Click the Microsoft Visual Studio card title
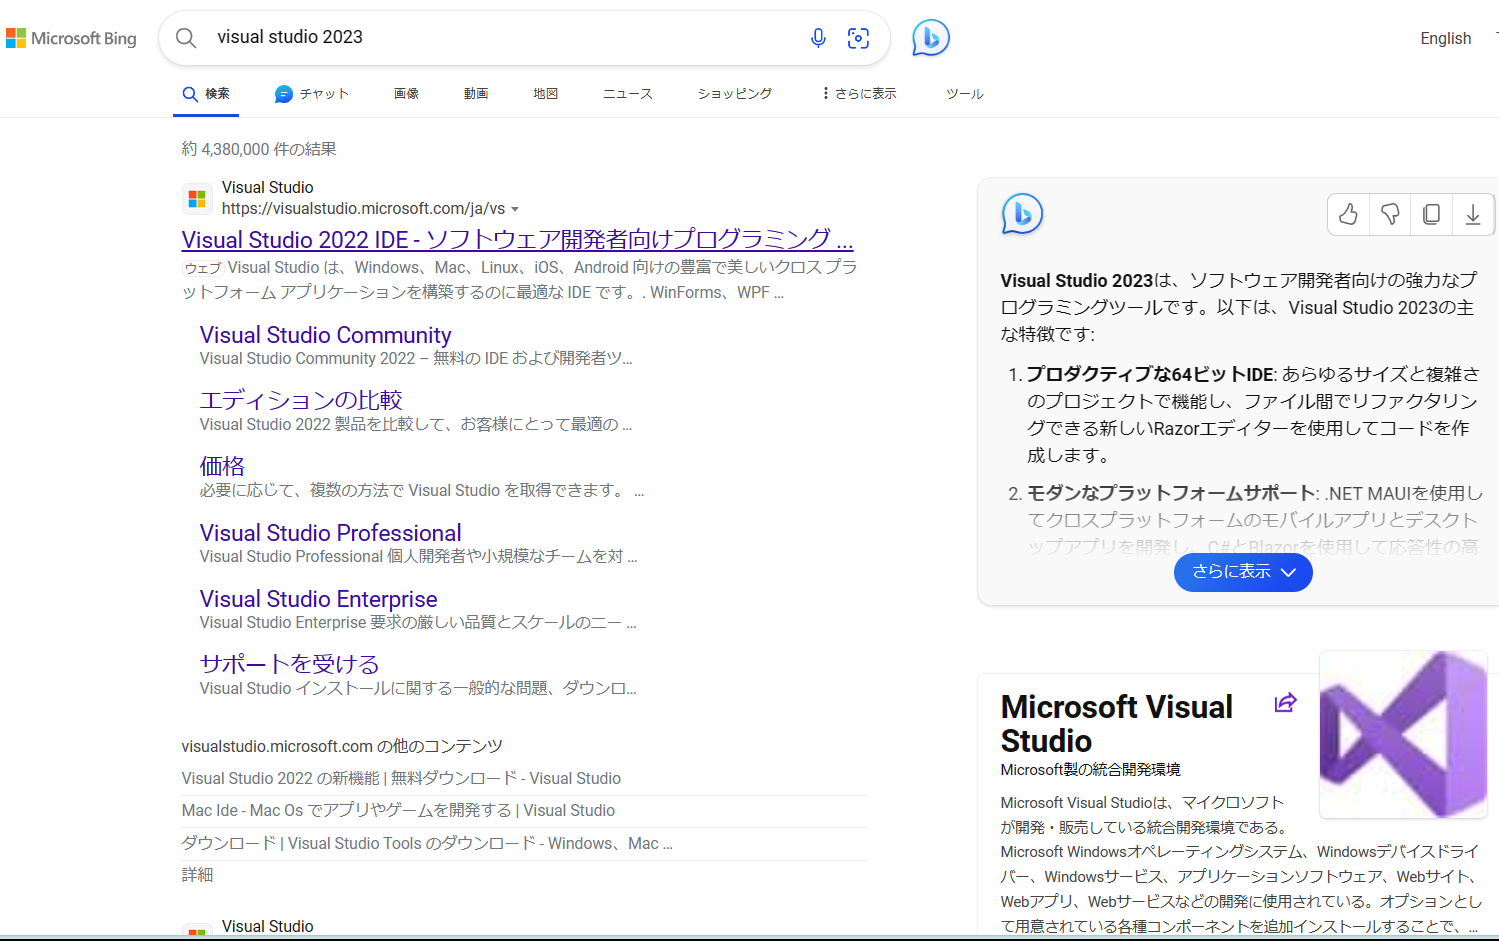1499x941 pixels. click(x=1117, y=724)
